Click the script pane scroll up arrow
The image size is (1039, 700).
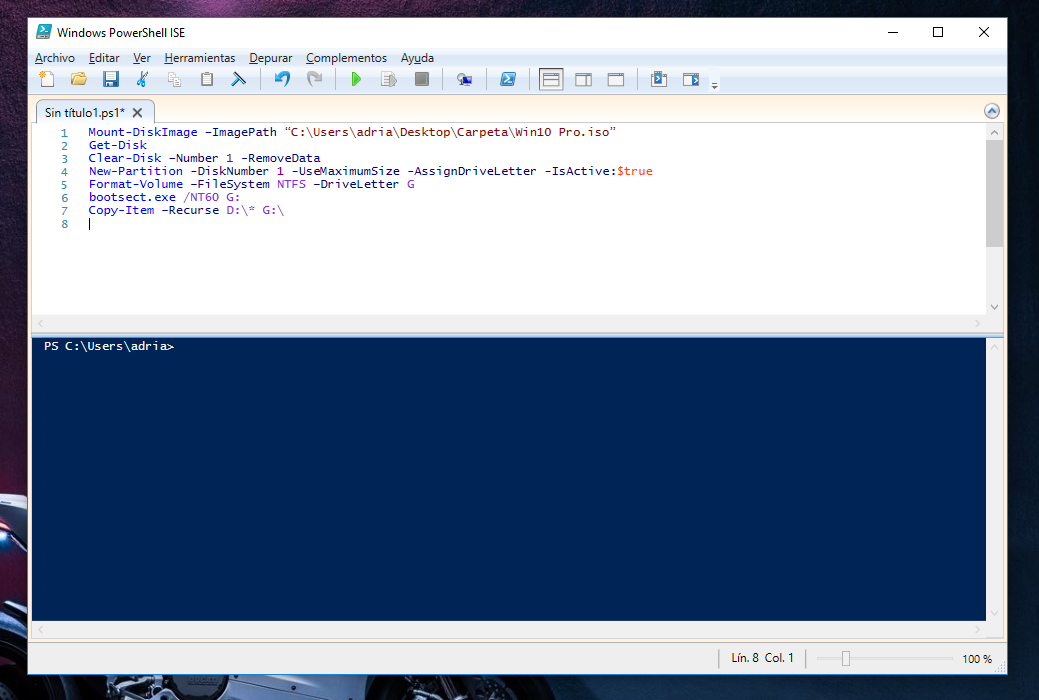(994, 133)
